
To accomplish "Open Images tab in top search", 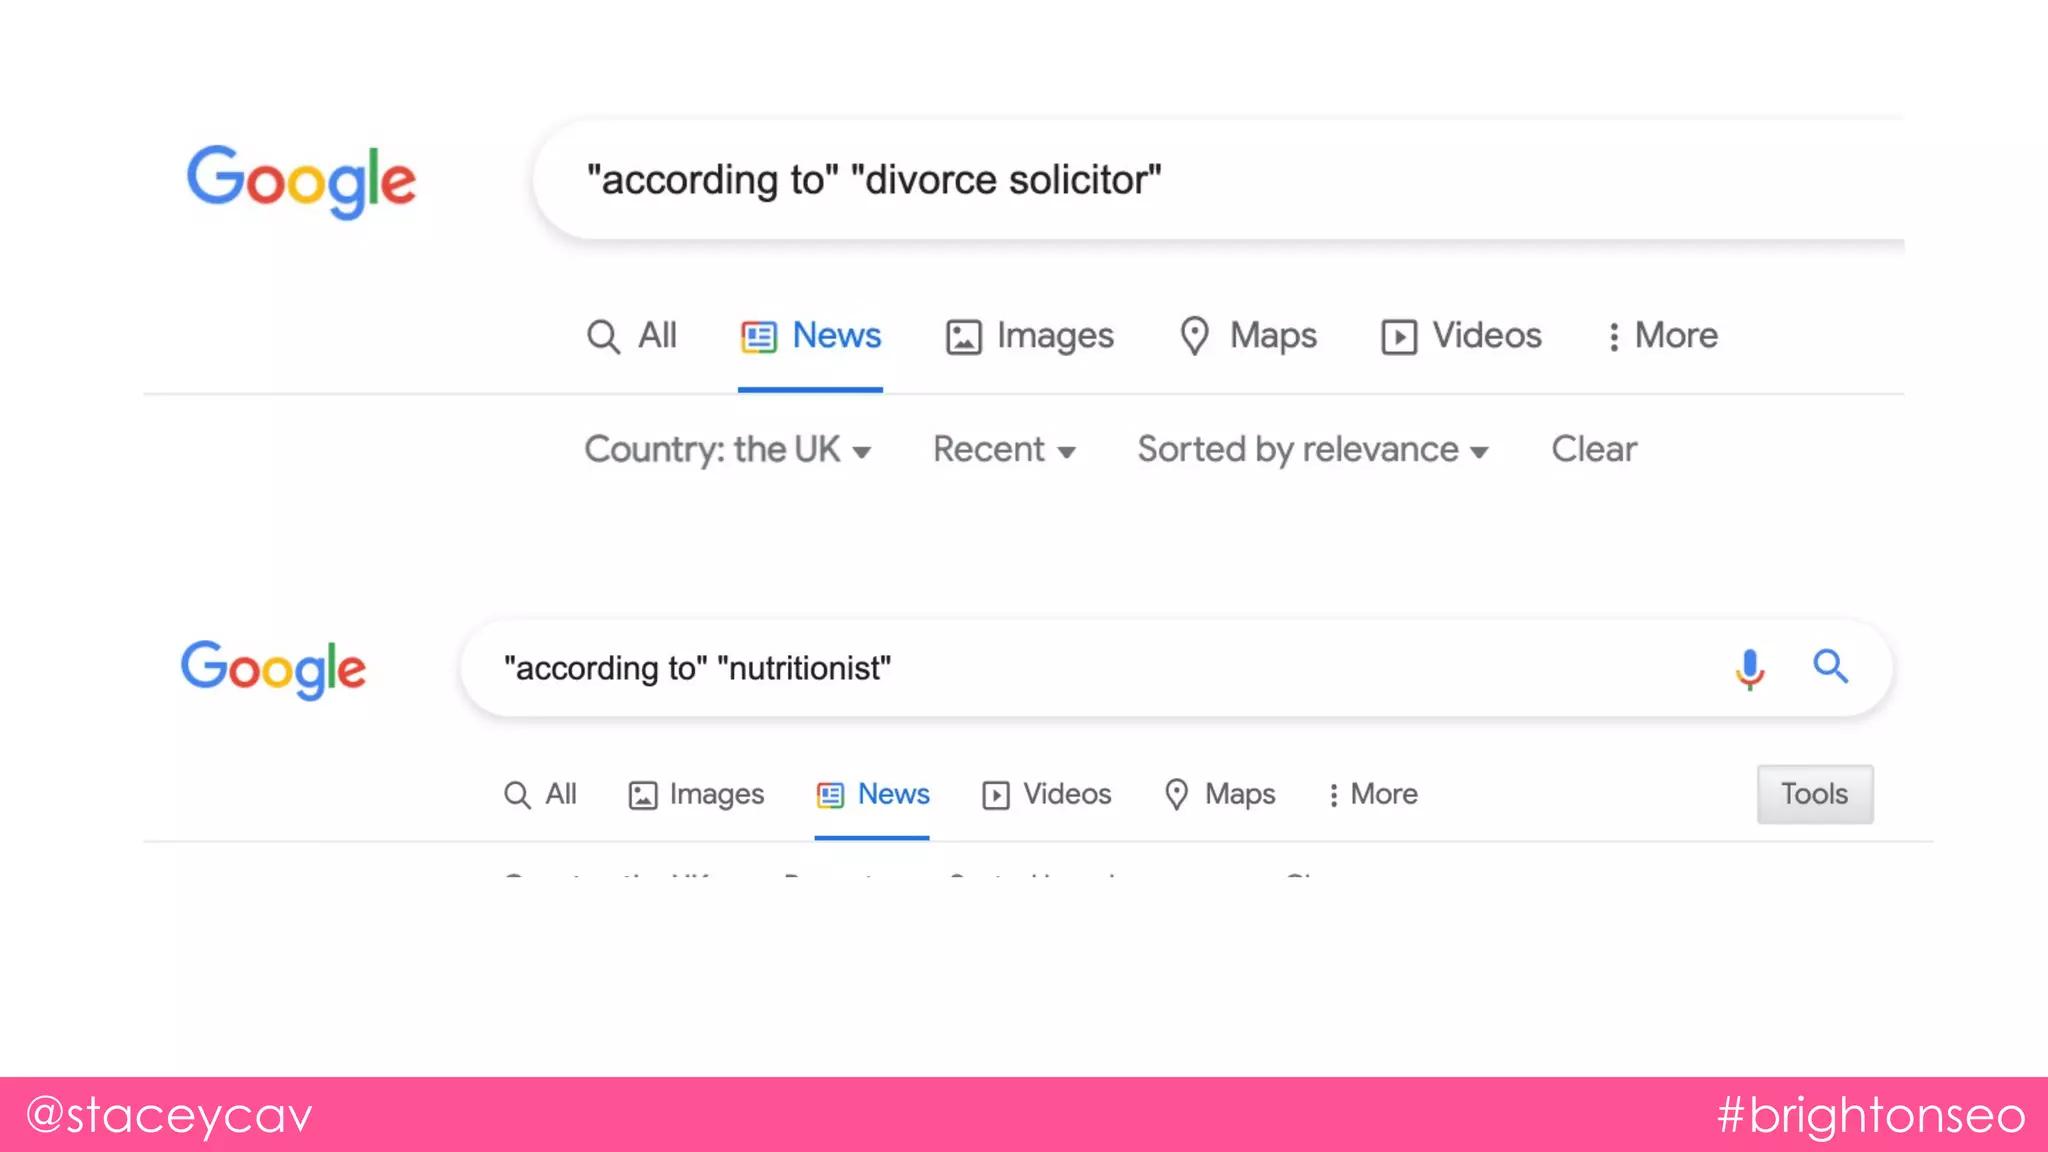I will click(1030, 336).
